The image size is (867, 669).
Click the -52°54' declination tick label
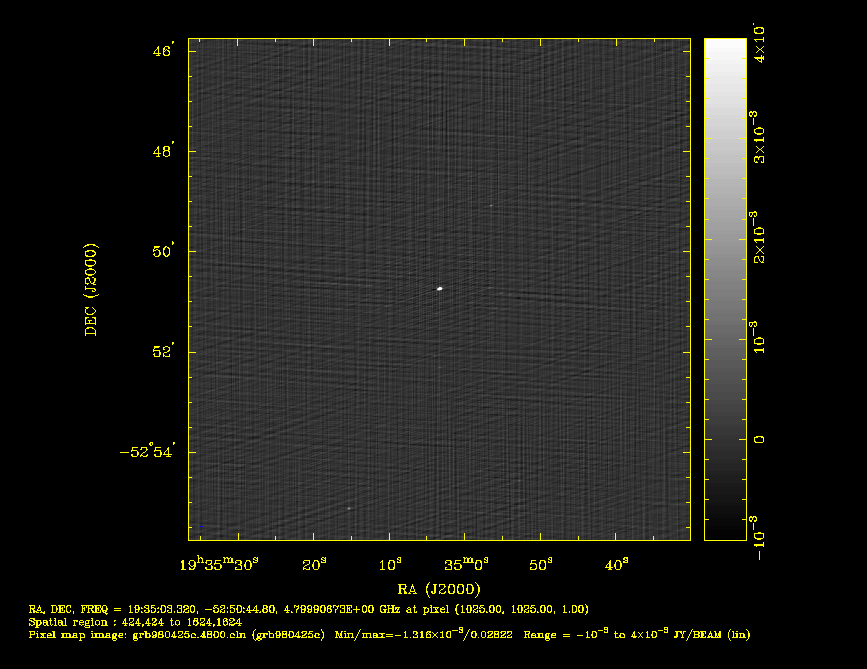(x=148, y=452)
